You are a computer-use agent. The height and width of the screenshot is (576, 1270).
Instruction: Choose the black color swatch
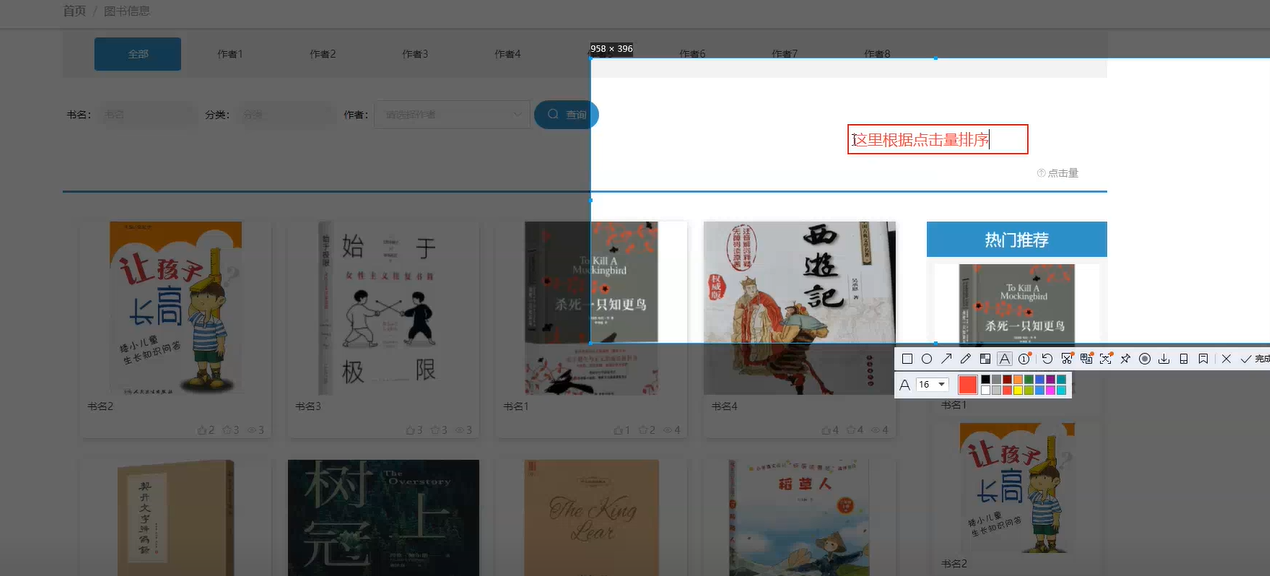coord(986,380)
